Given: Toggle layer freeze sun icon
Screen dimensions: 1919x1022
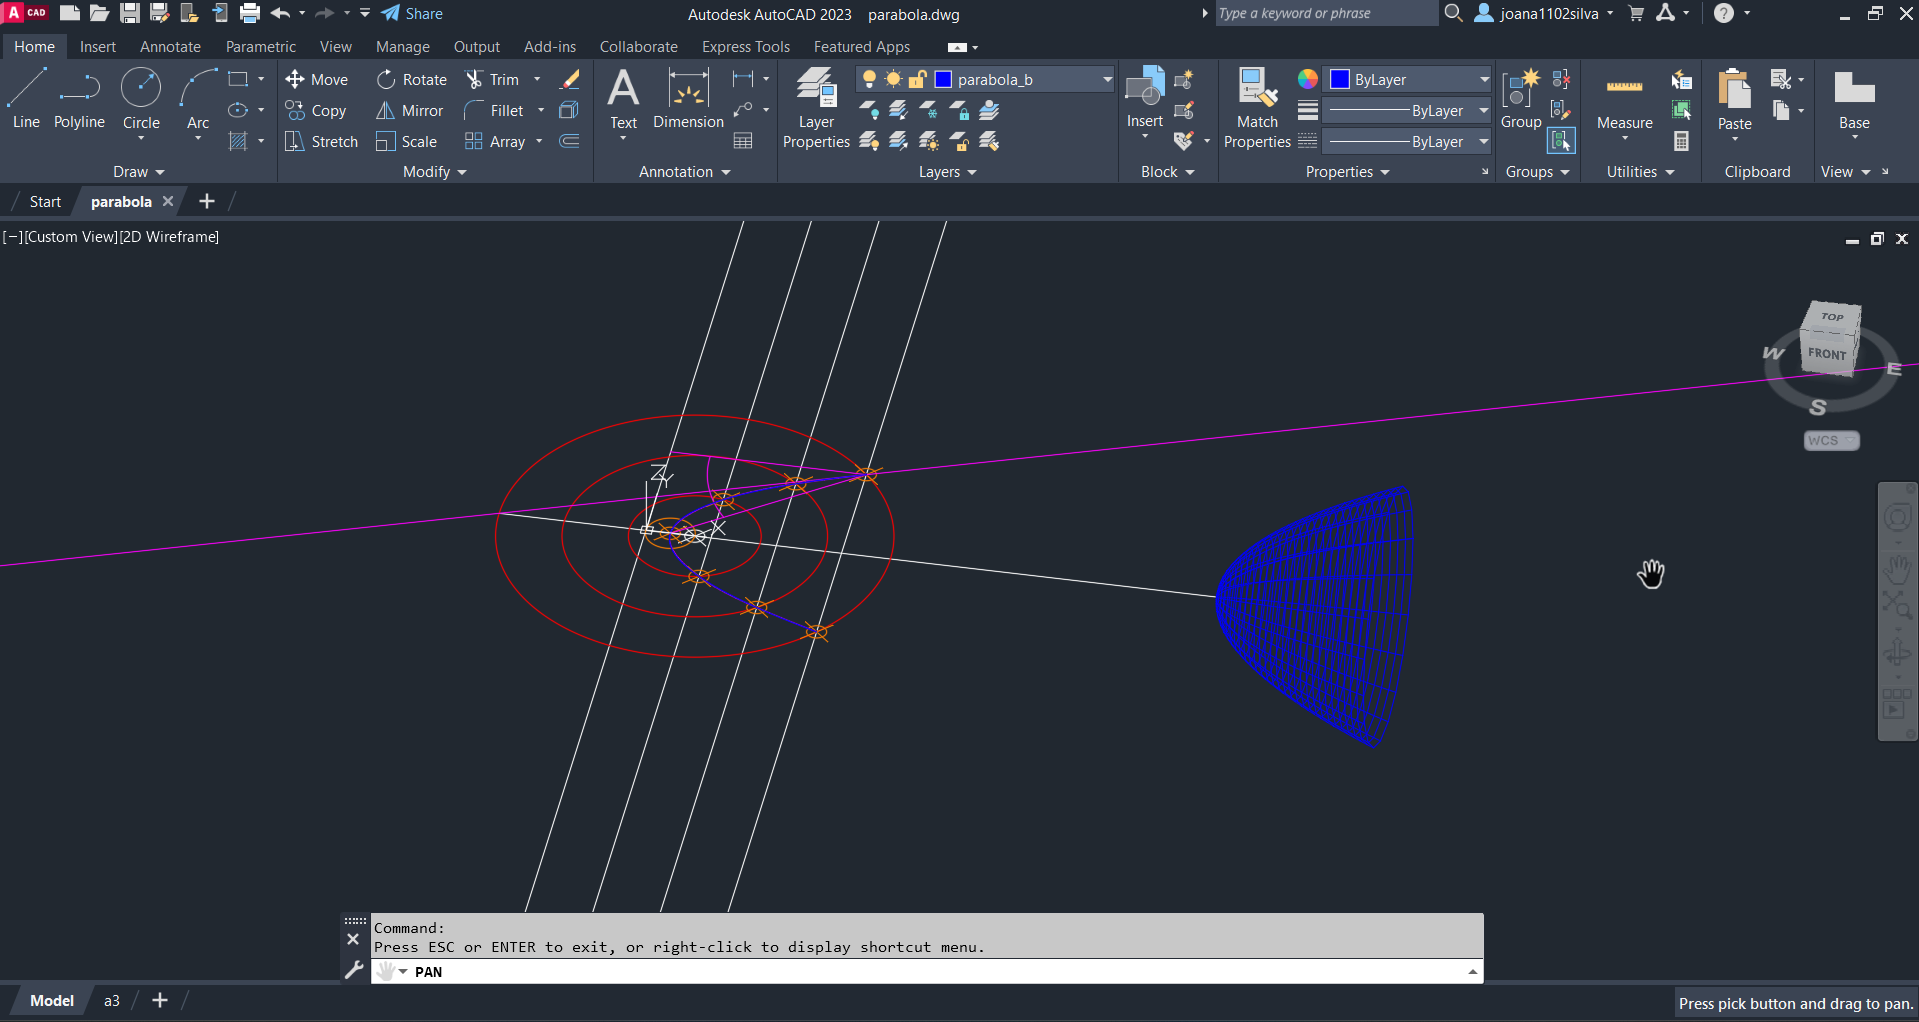Looking at the screenshot, I should coord(893,80).
